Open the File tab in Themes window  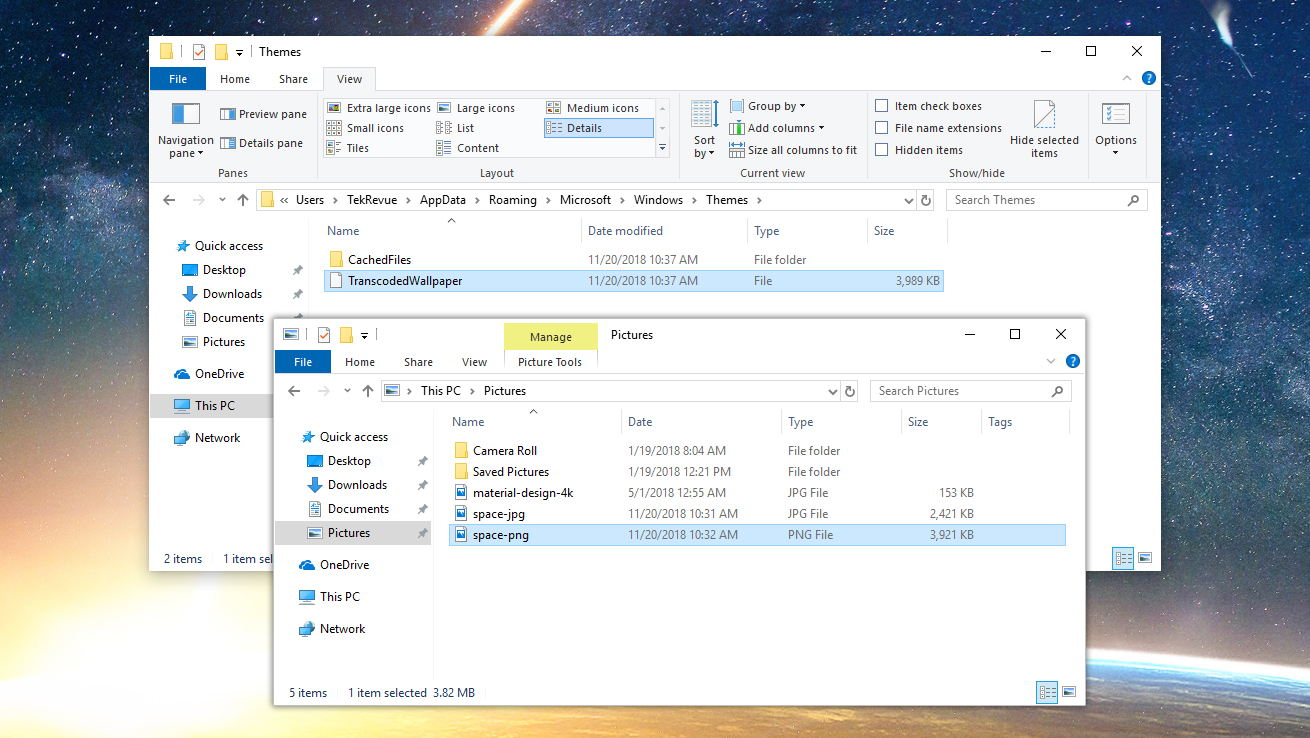coord(178,79)
